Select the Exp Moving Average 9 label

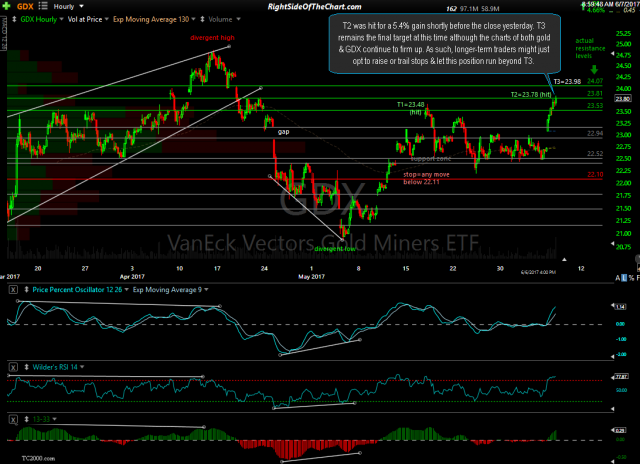167,290
